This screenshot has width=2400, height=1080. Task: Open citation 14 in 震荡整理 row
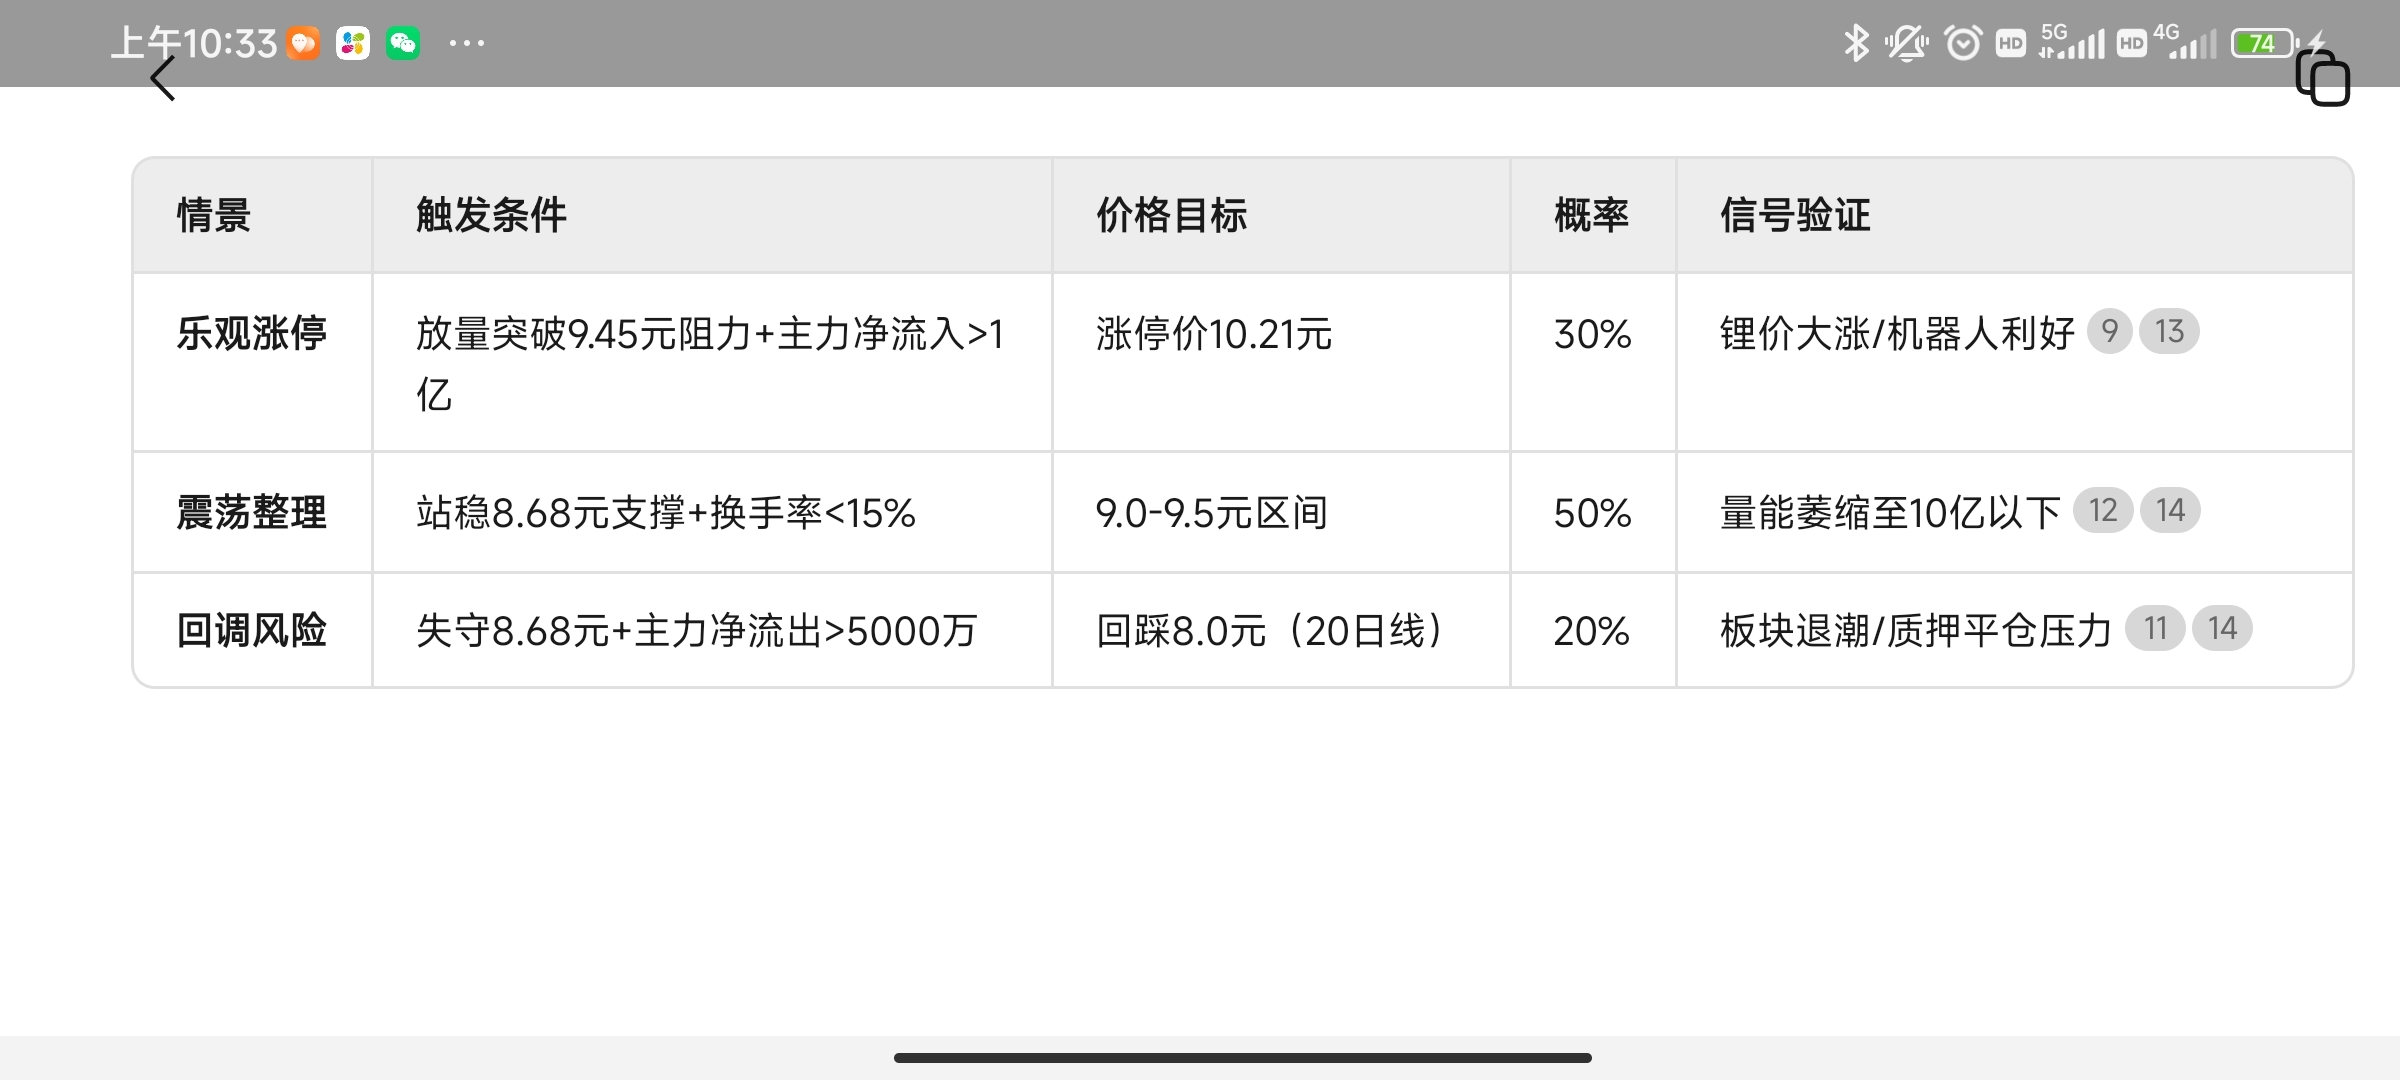point(2170,510)
